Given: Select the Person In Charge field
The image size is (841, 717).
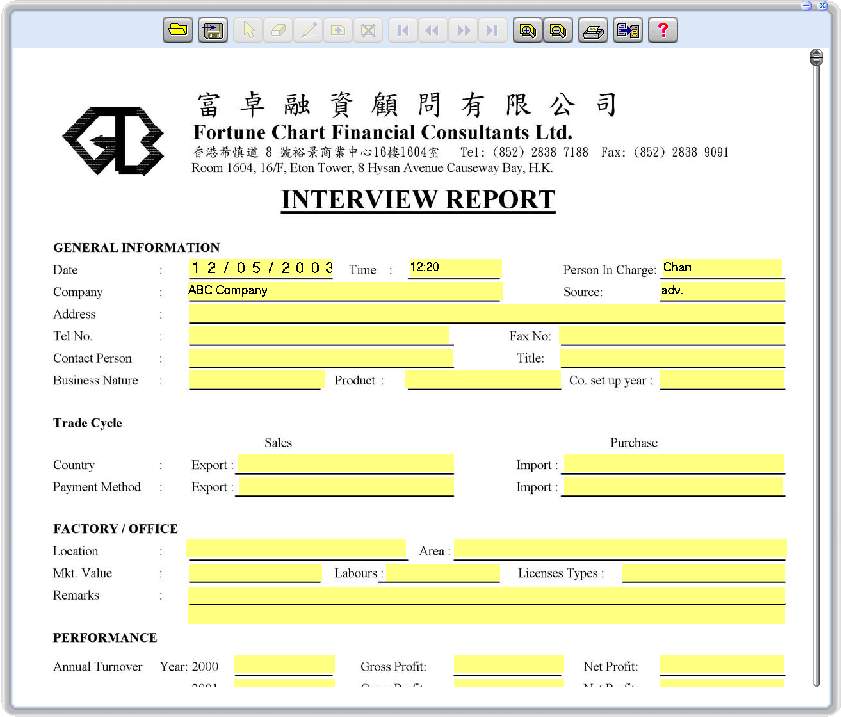Looking at the screenshot, I should (721, 268).
